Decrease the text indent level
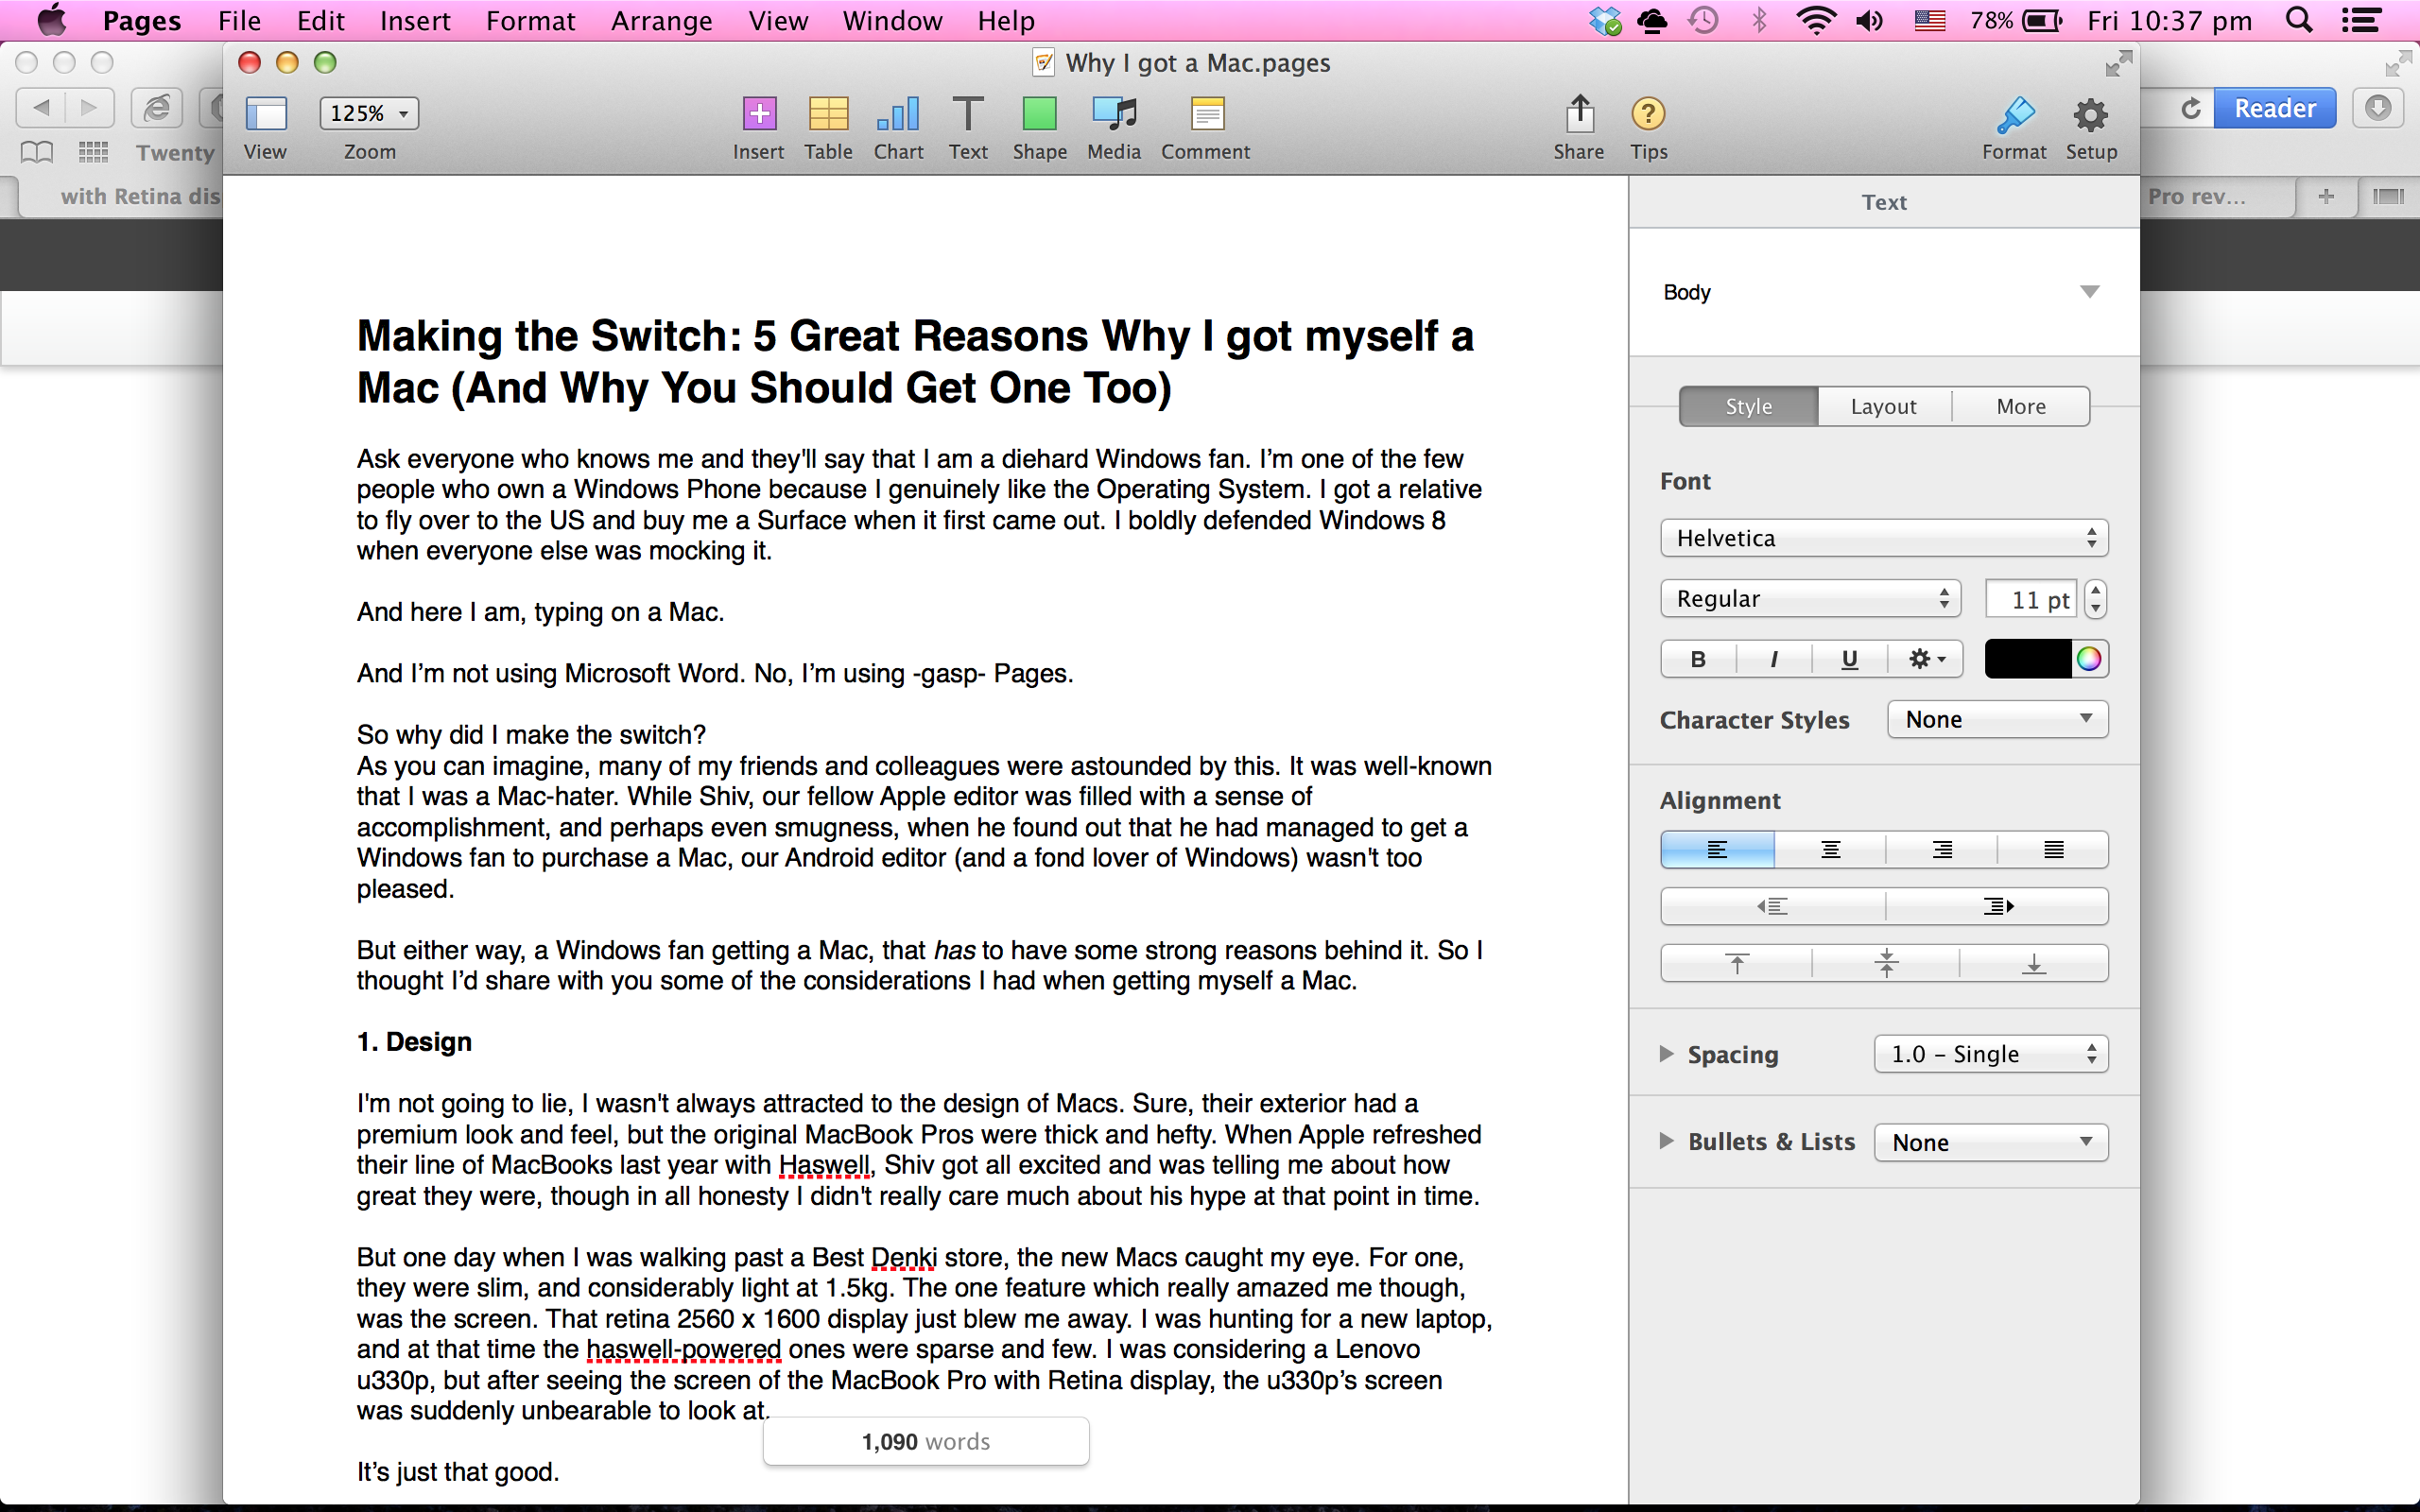 click(x=1772, y=906)
